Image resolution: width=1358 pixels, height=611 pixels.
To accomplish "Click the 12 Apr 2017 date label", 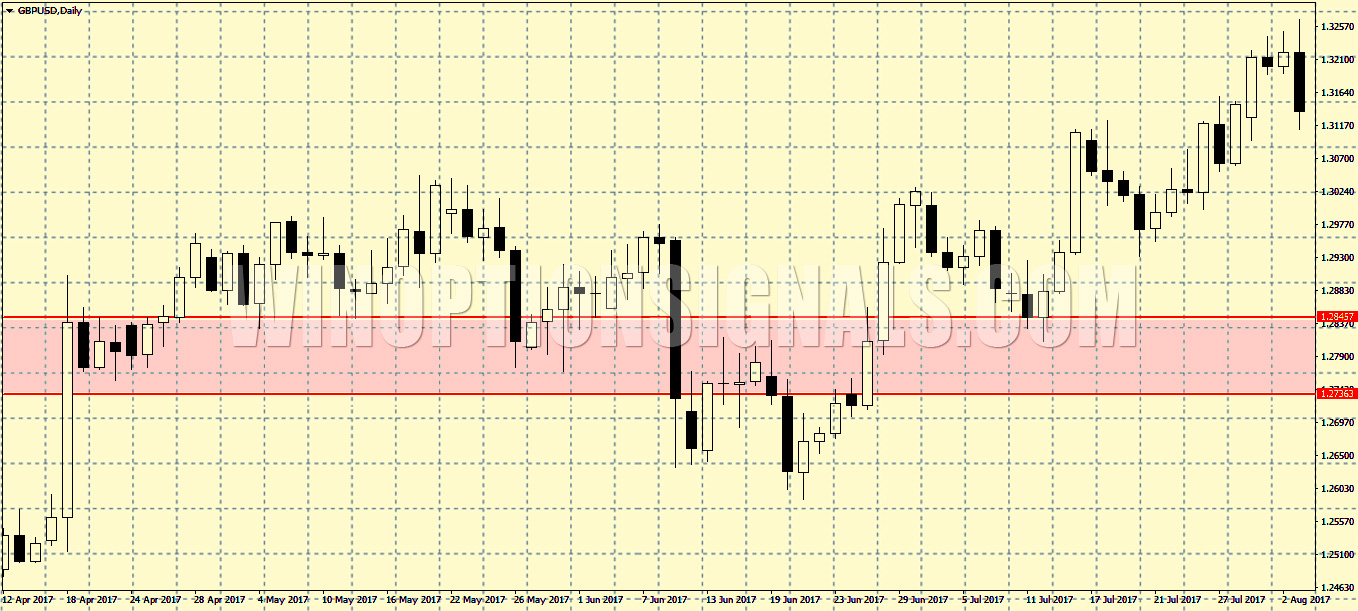I will click(27, 600).
